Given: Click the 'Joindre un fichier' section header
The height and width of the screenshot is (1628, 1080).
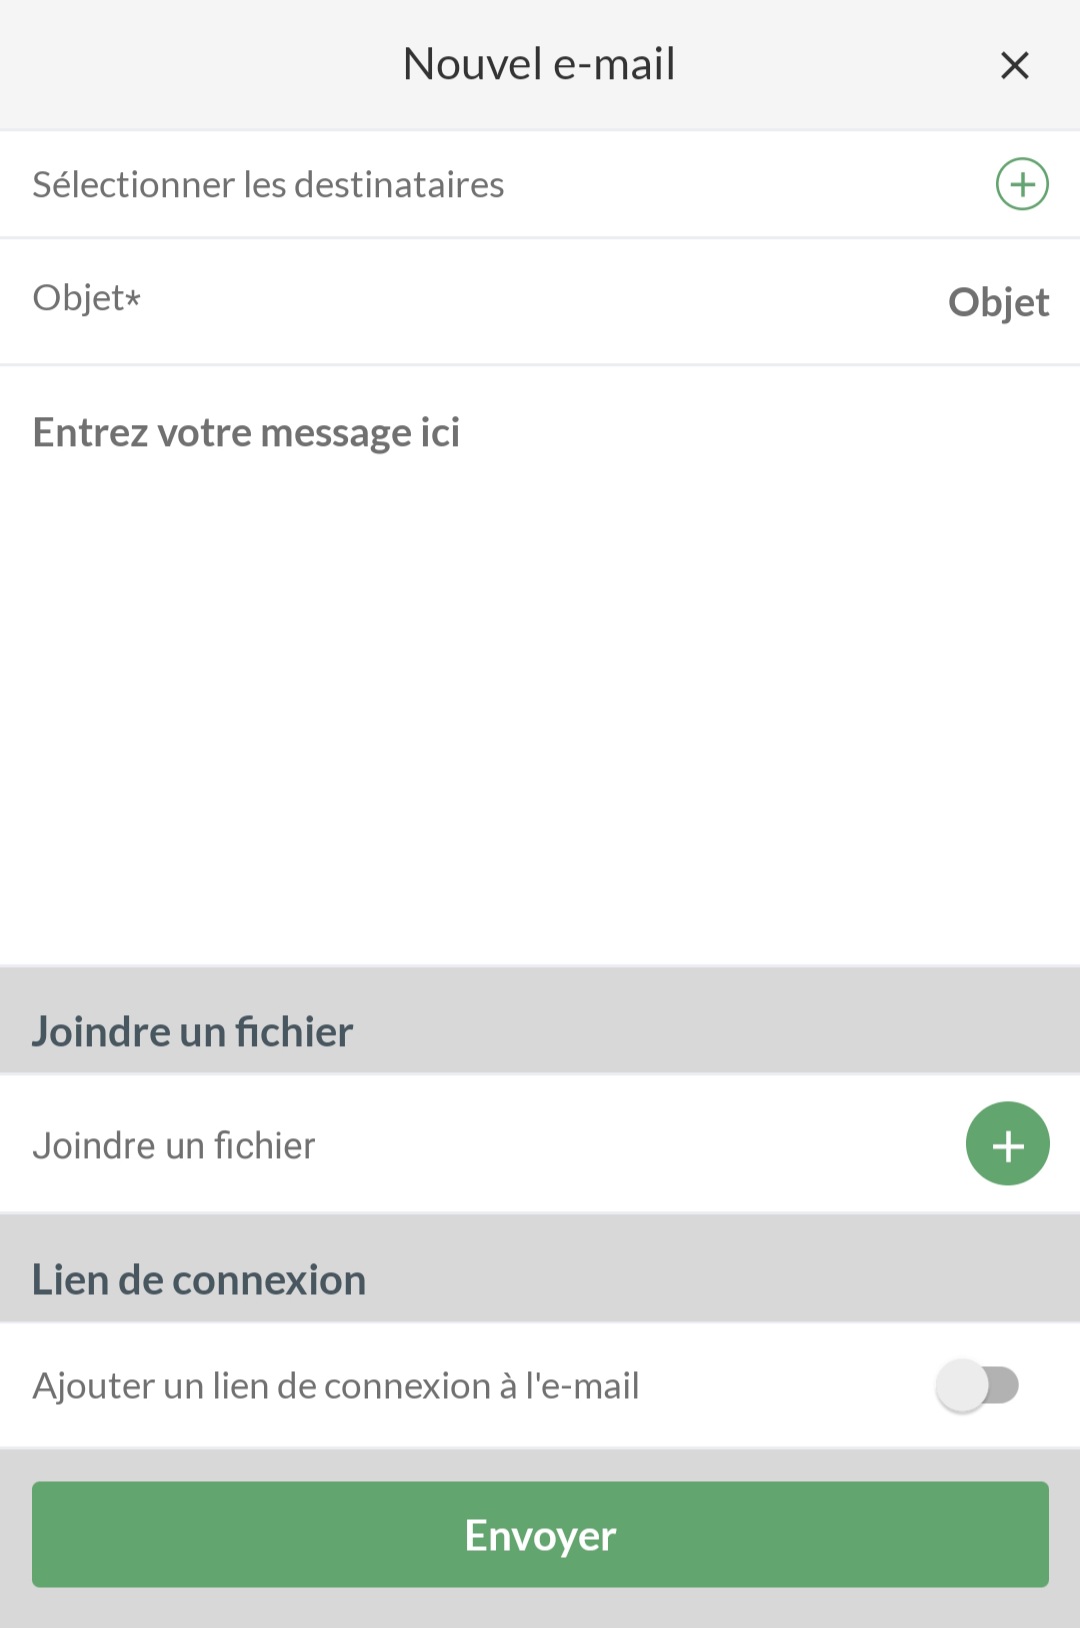Looking at the screenshot, I should click(193, 1031).
